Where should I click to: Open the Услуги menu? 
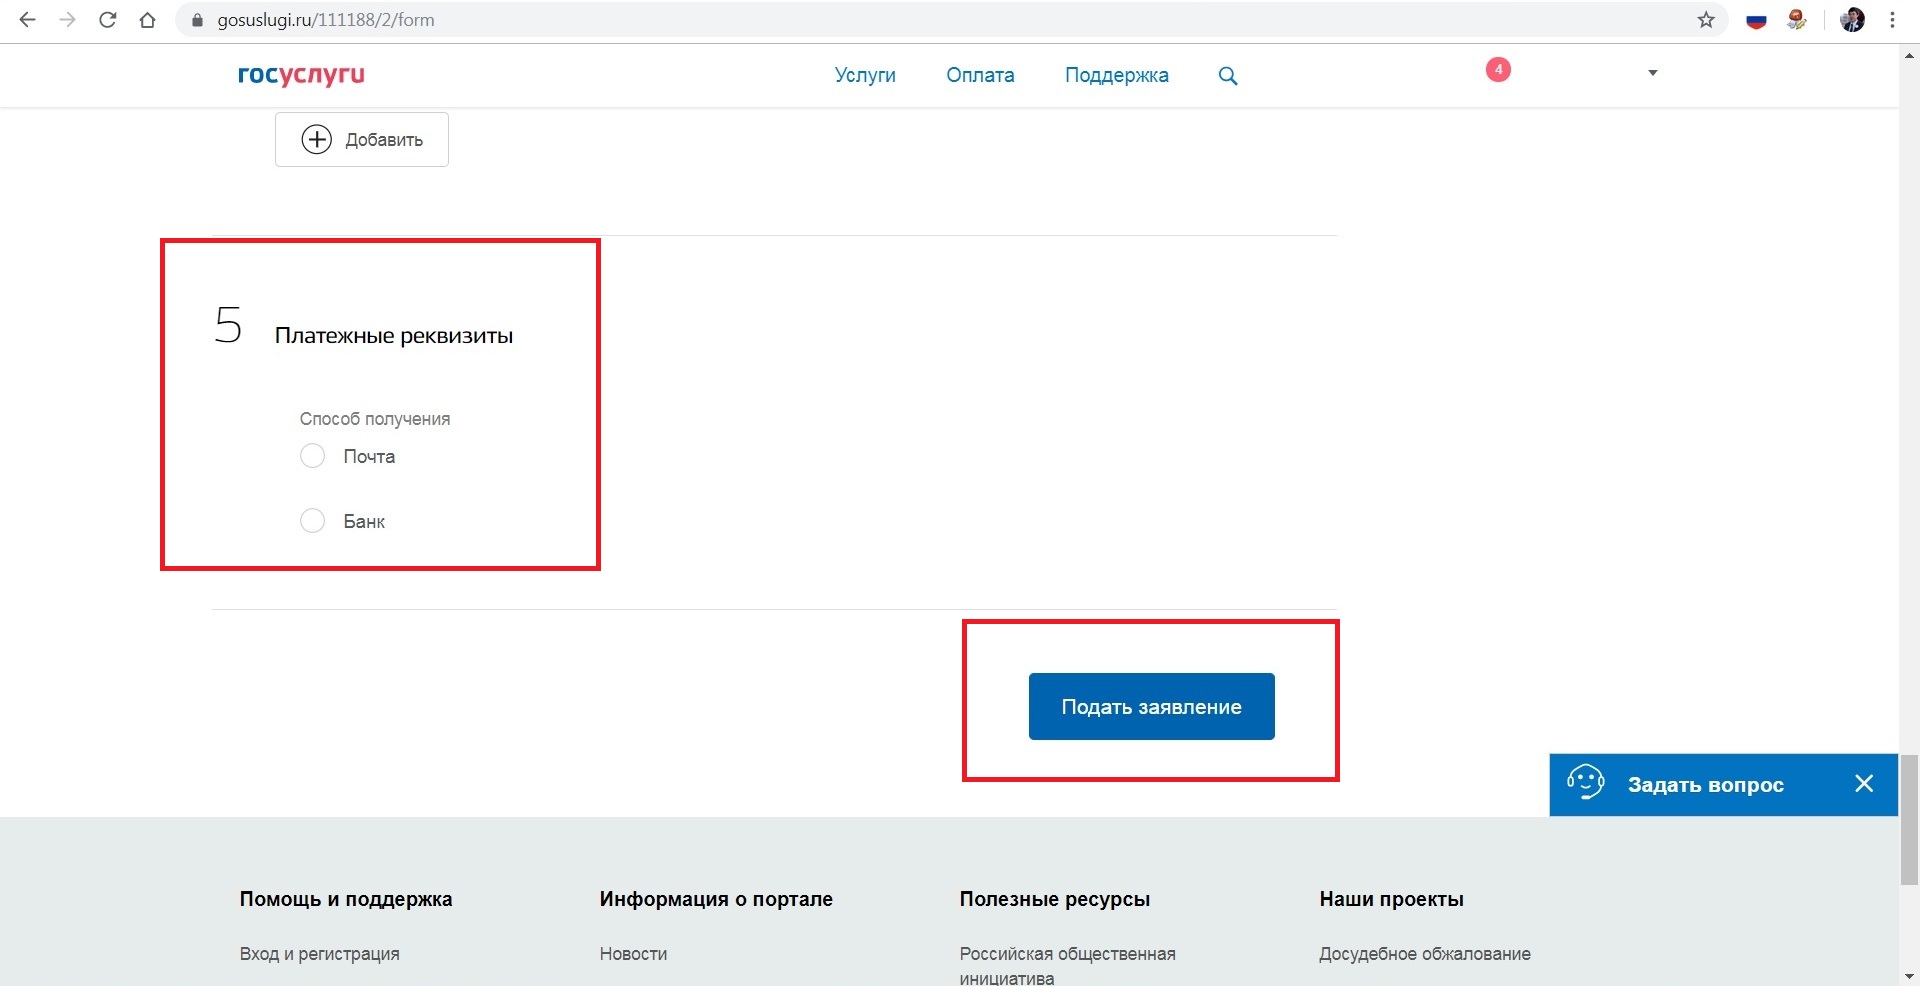pyautogui.click(x=865, y=75)
